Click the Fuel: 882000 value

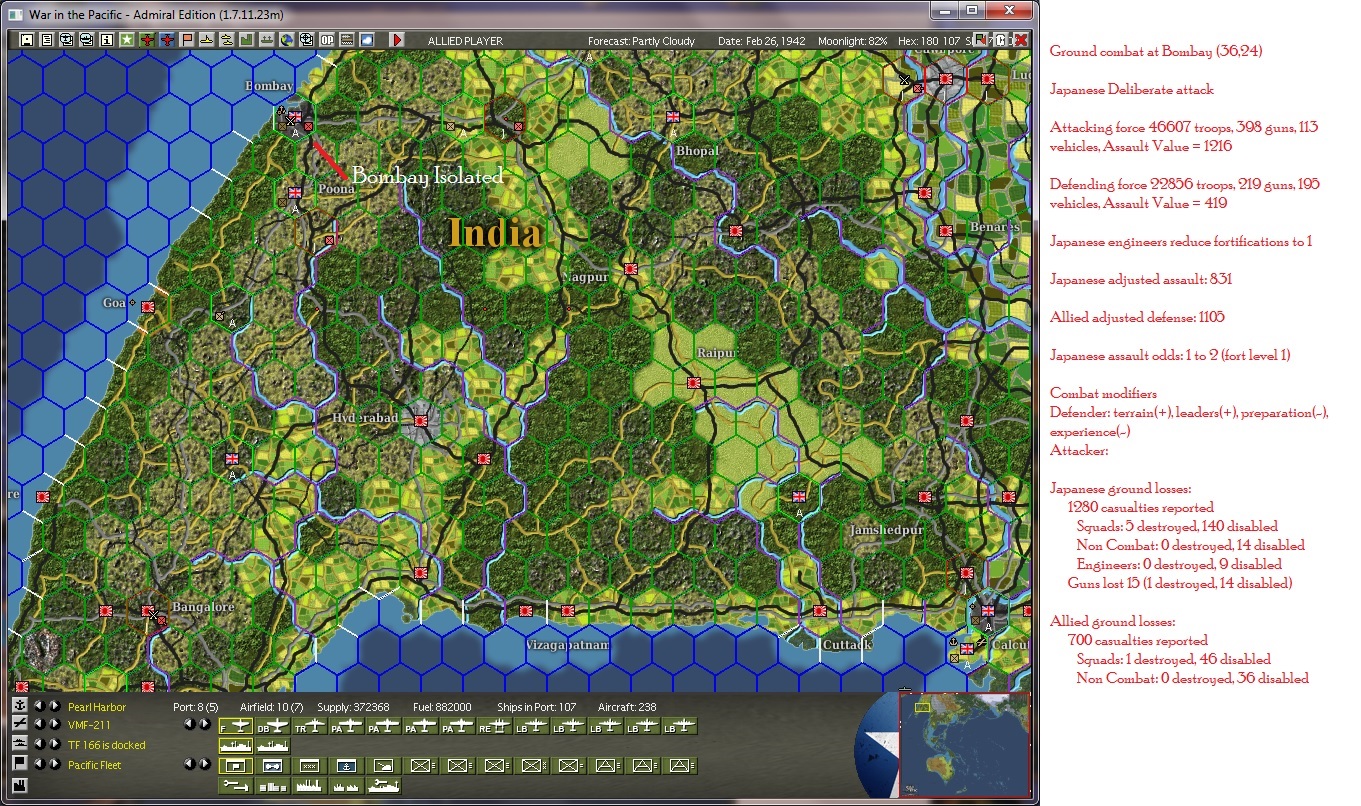point(442,707)
